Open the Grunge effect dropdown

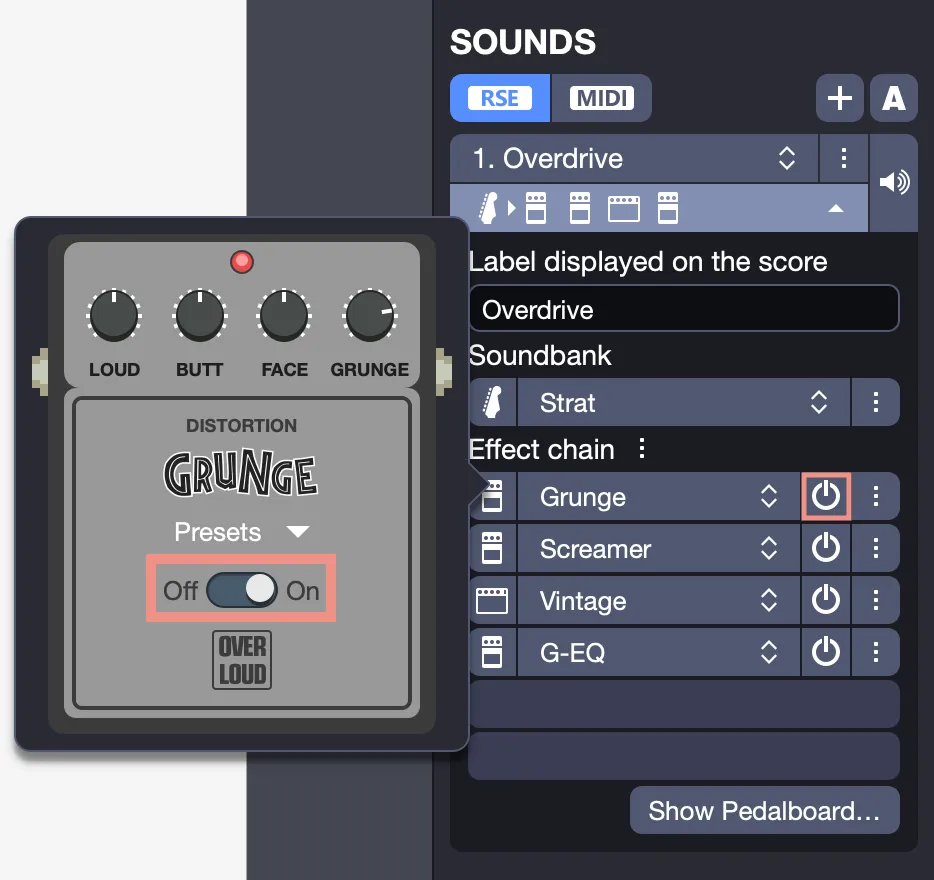pos(659,496)
